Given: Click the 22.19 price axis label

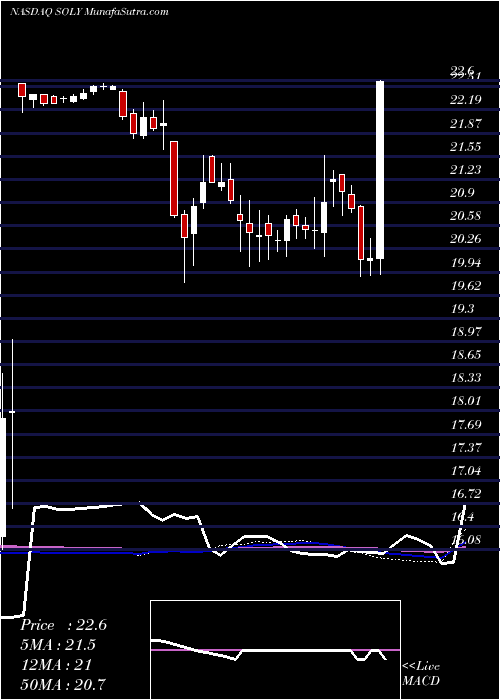Looking at the screenshot, I should click(x=466, y=100).
